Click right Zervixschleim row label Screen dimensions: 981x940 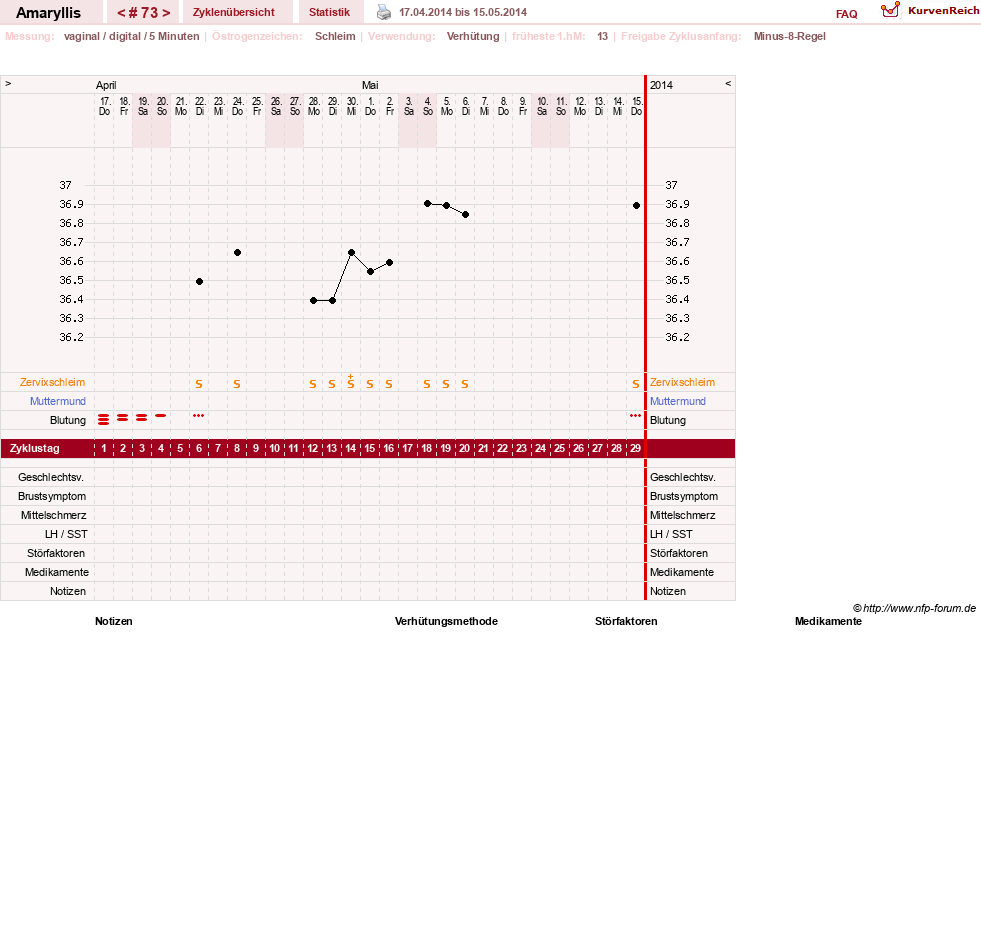pyautogui.click(x=682, y=382)
